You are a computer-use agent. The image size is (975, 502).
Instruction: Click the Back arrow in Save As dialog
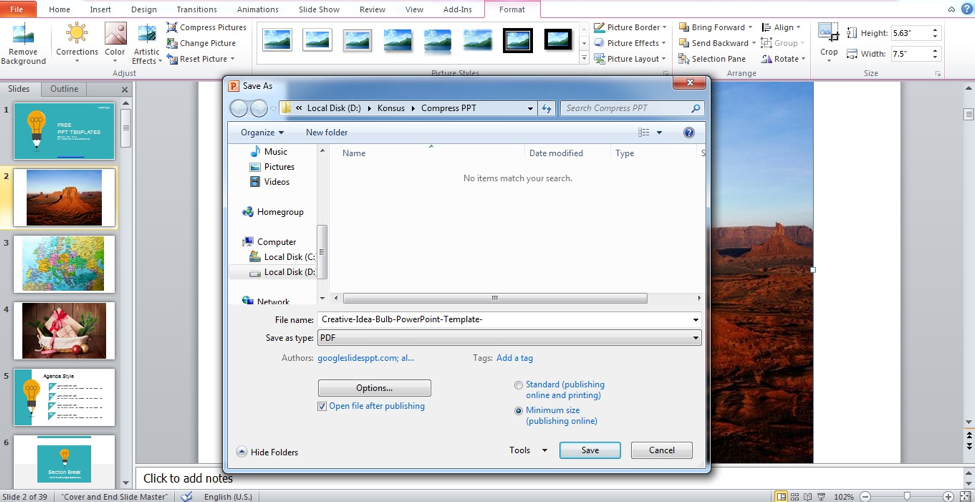239,108
